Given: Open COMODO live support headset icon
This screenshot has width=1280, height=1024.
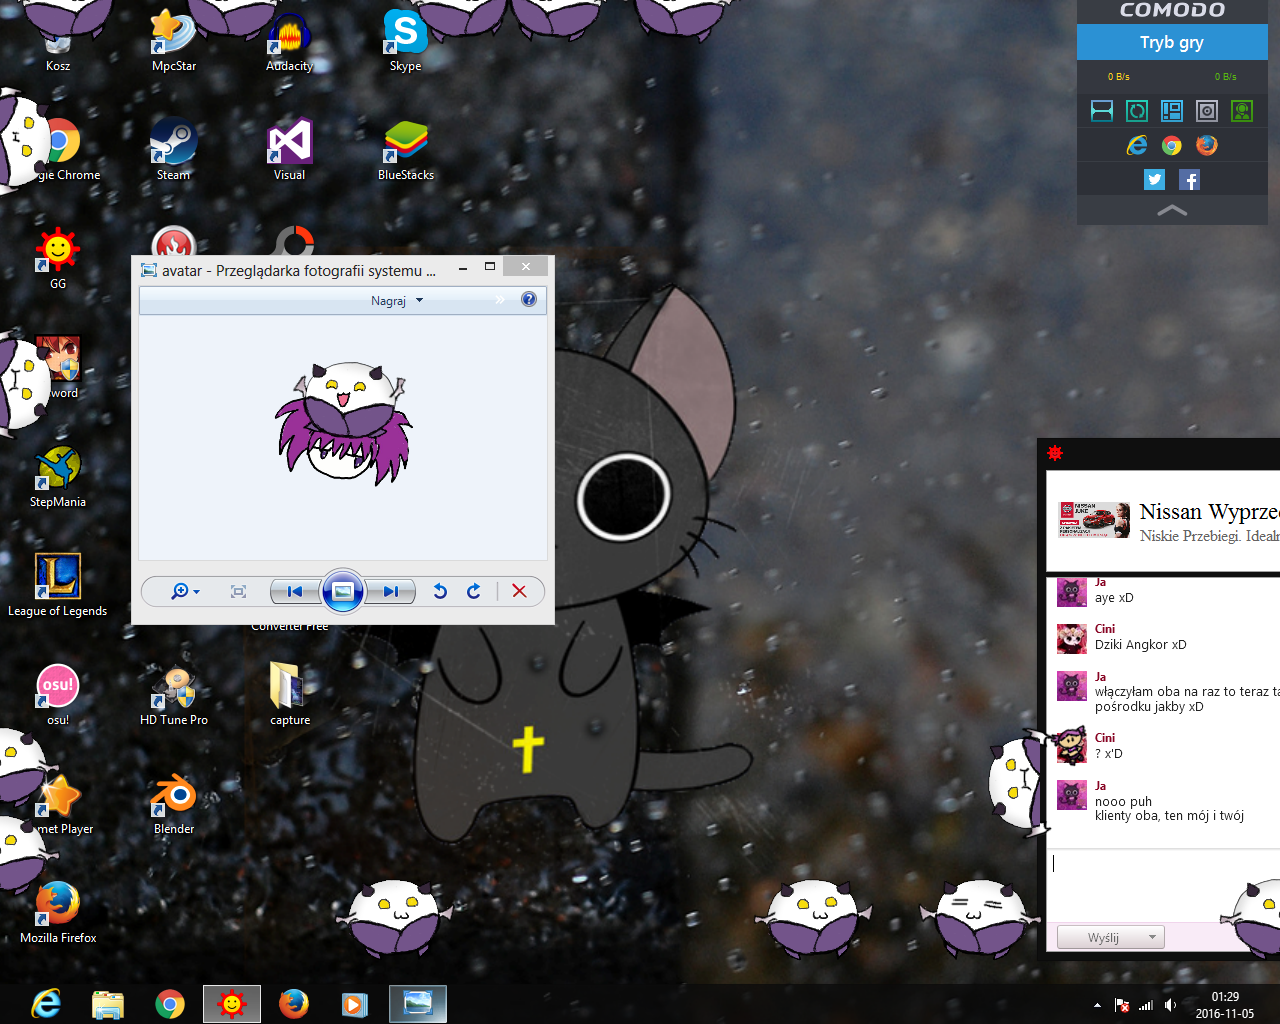Looking at the screenshot, I should 1242,111.
